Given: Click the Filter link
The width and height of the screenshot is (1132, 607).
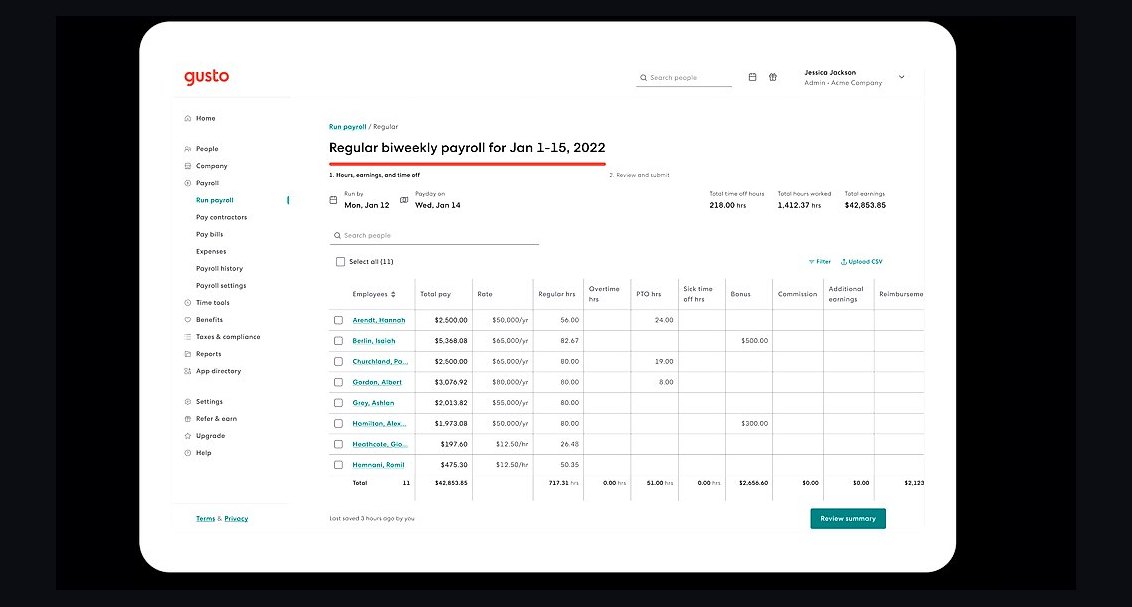Looking at the screenshot, I should [819, 262].
